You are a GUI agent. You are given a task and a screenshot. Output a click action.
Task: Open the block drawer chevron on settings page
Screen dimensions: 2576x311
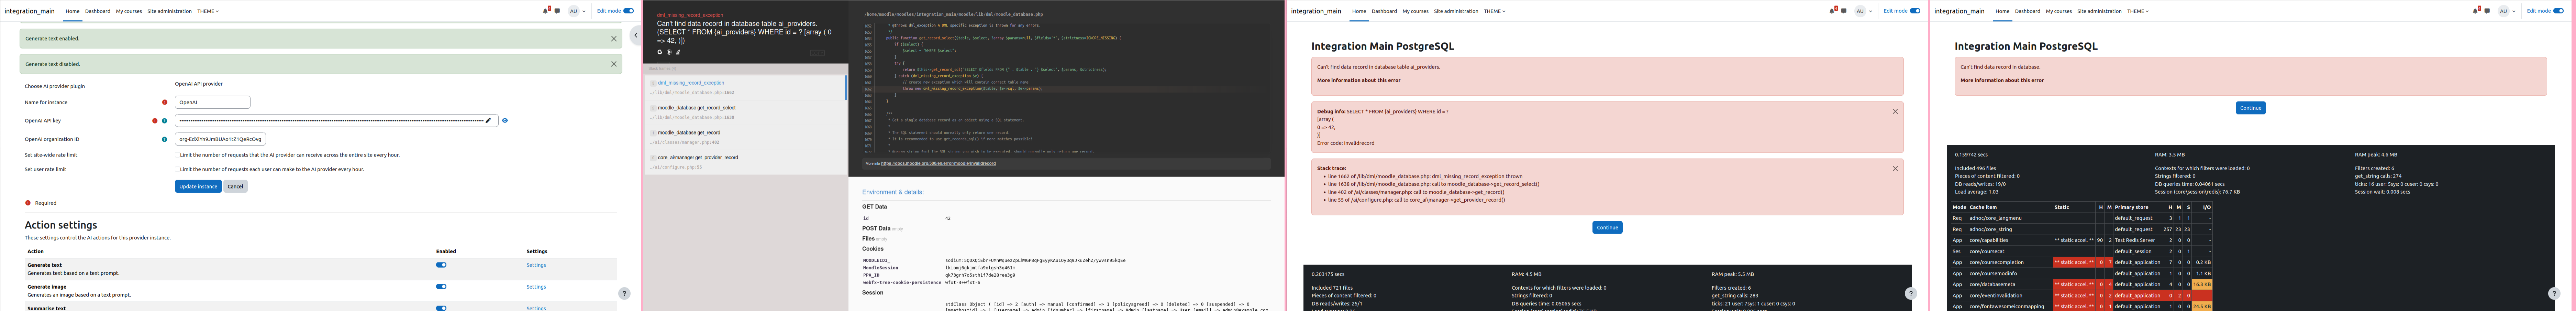click(x=636, y=35)
